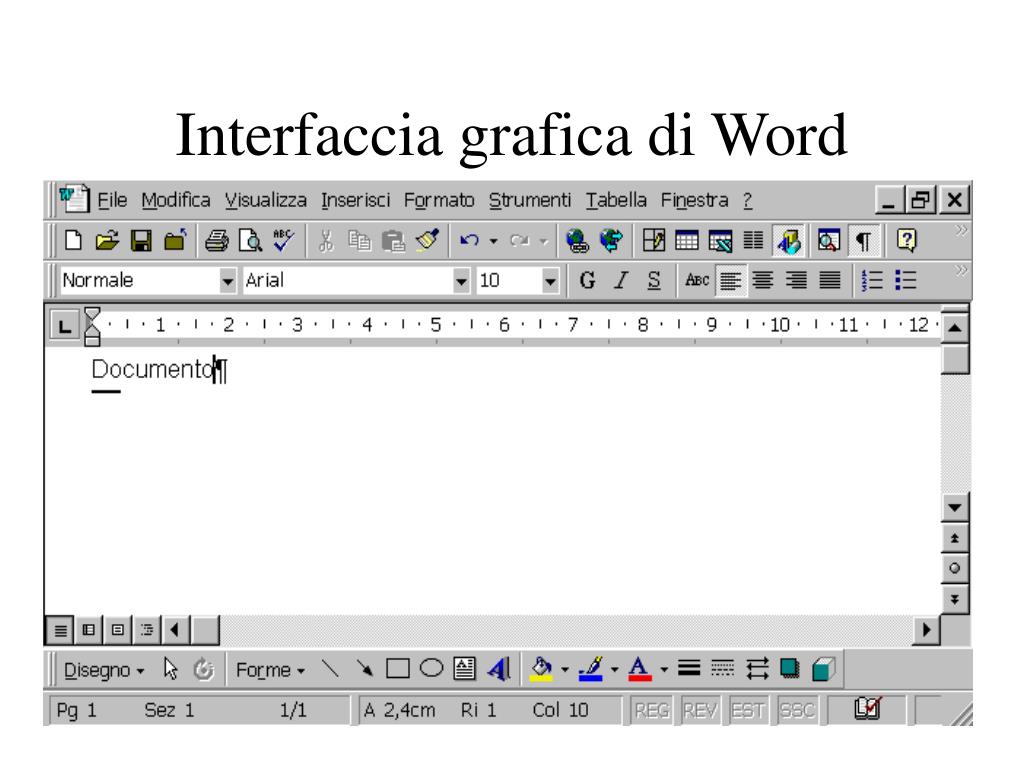Pick the Rectangle drawing tool
Image resolution: width=1024 pixels, height=768 pixels.
coord(398,669)
